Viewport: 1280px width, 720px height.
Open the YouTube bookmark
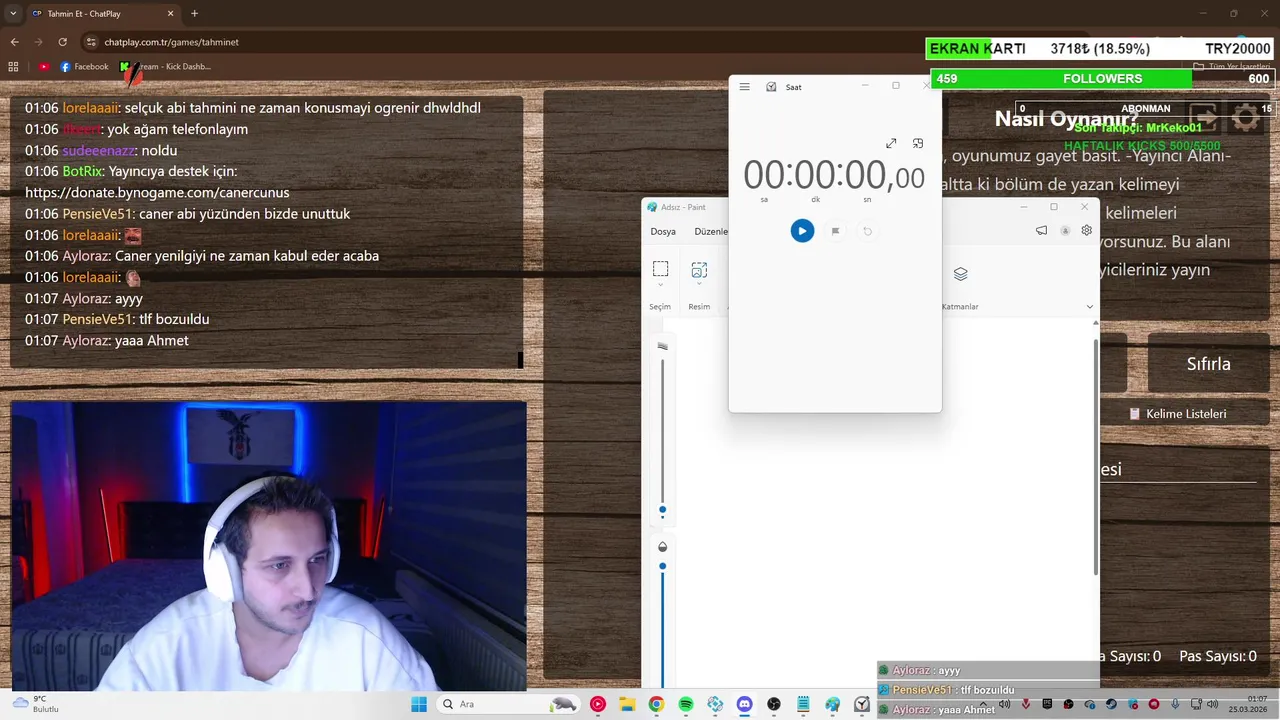[44, 67]
